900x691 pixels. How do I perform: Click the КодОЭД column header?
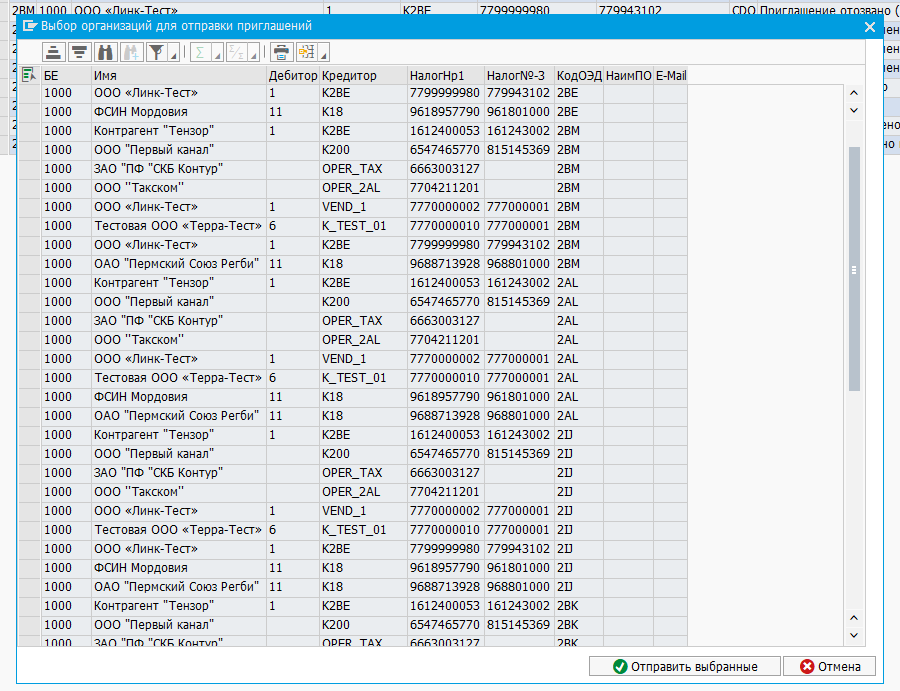tap(578, 75)
